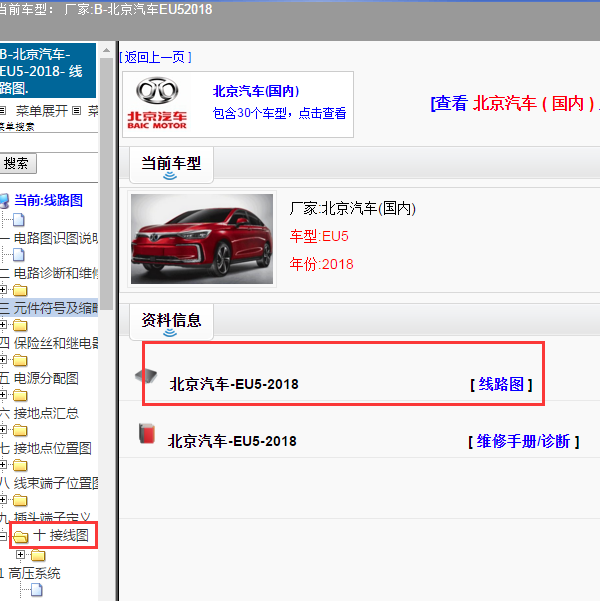Screen dimensions: 600x601
Task: Click '北京汽车-EU5-2018' in the 维修手册 row
Action: 232,441
